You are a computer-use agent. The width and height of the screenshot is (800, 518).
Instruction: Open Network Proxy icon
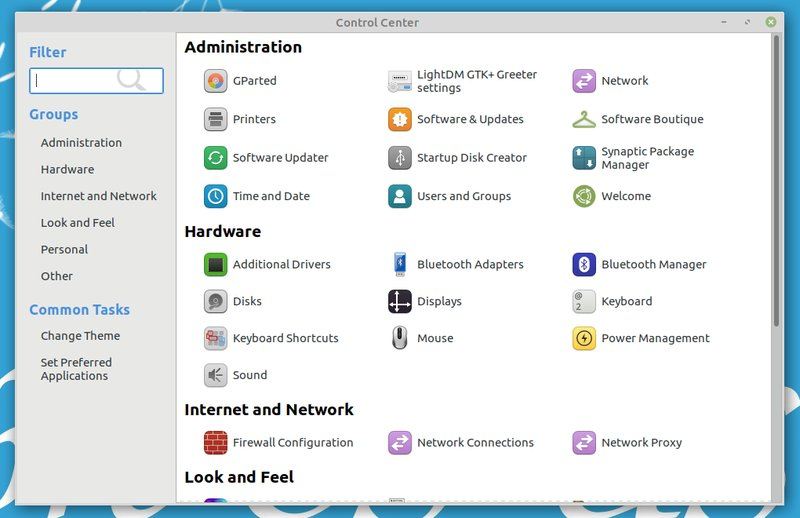584,442
